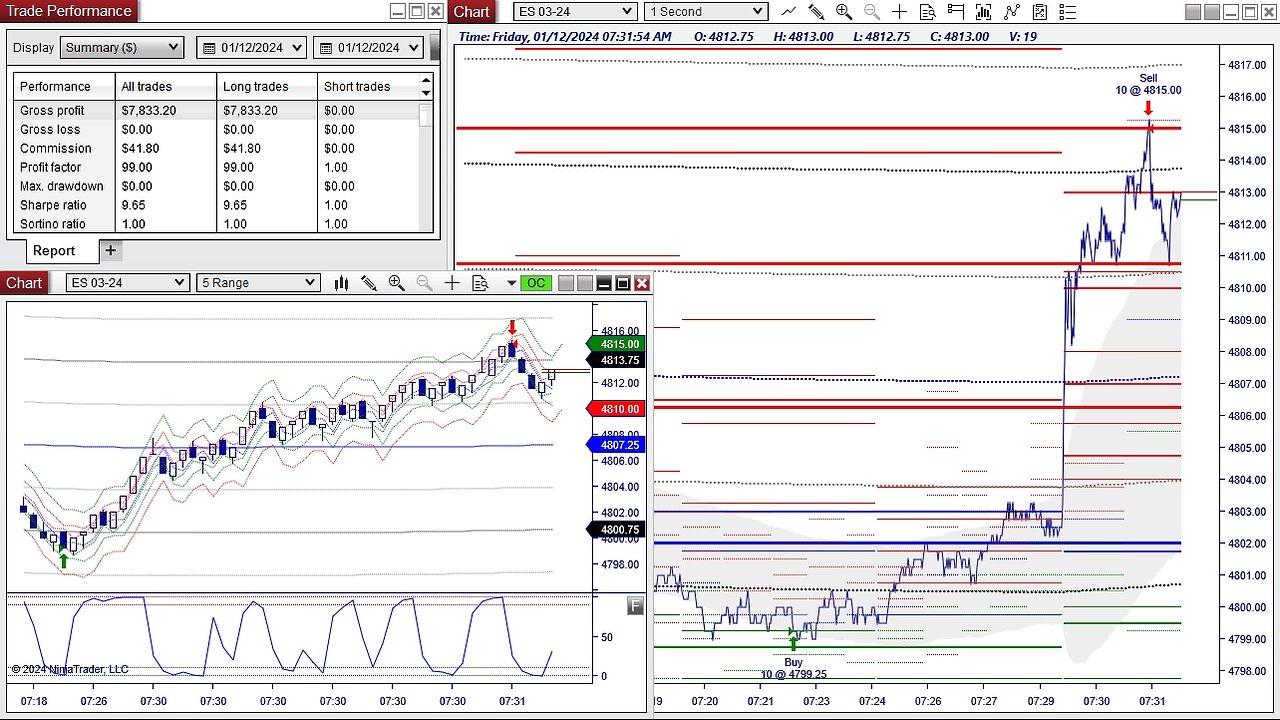Minimize the 5 Range chart window
Viewport: 1280px width, 720px height.
pos(604,283)
